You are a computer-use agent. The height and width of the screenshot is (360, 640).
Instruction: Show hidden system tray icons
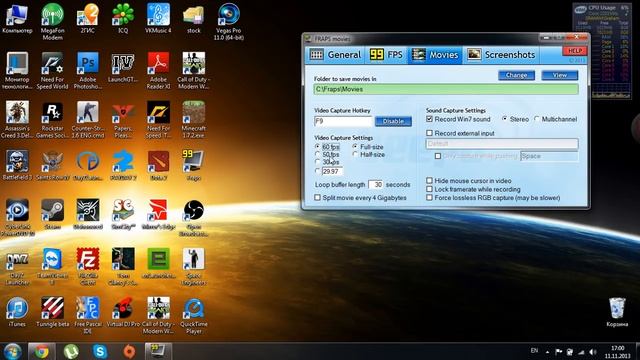point(547,352)
